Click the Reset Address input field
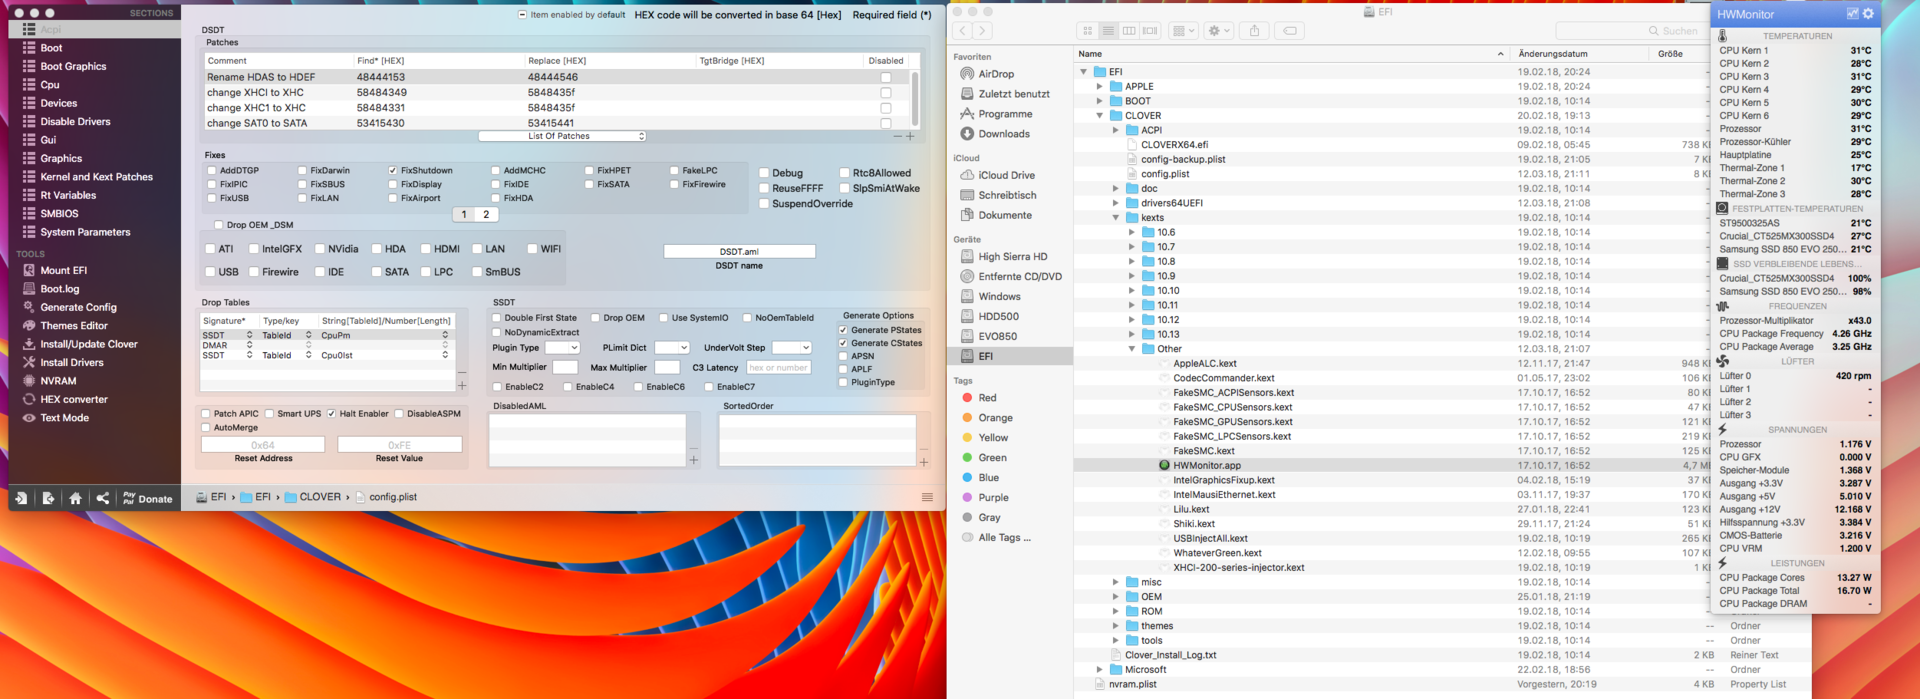The height and width of the screenshot is (699, 1920). (263, 445)
